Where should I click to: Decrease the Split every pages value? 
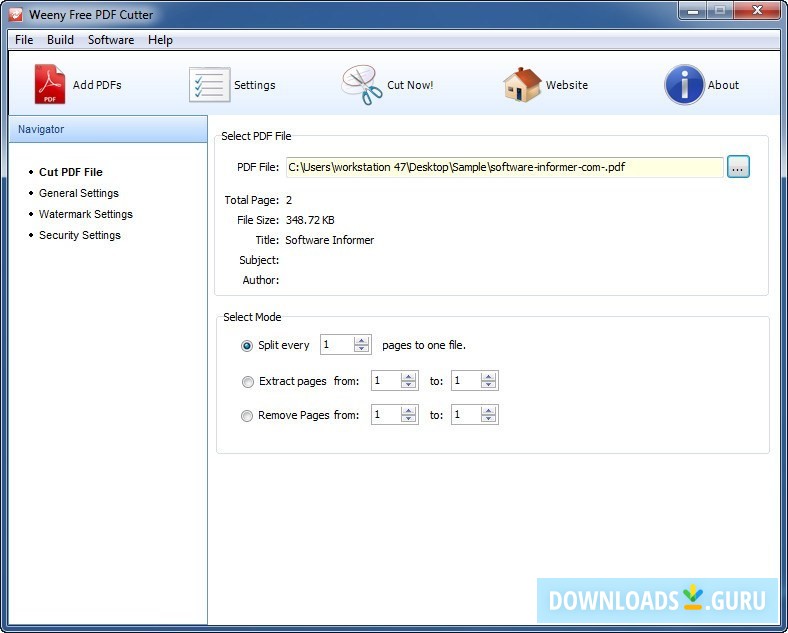click(x=361, y=349)
